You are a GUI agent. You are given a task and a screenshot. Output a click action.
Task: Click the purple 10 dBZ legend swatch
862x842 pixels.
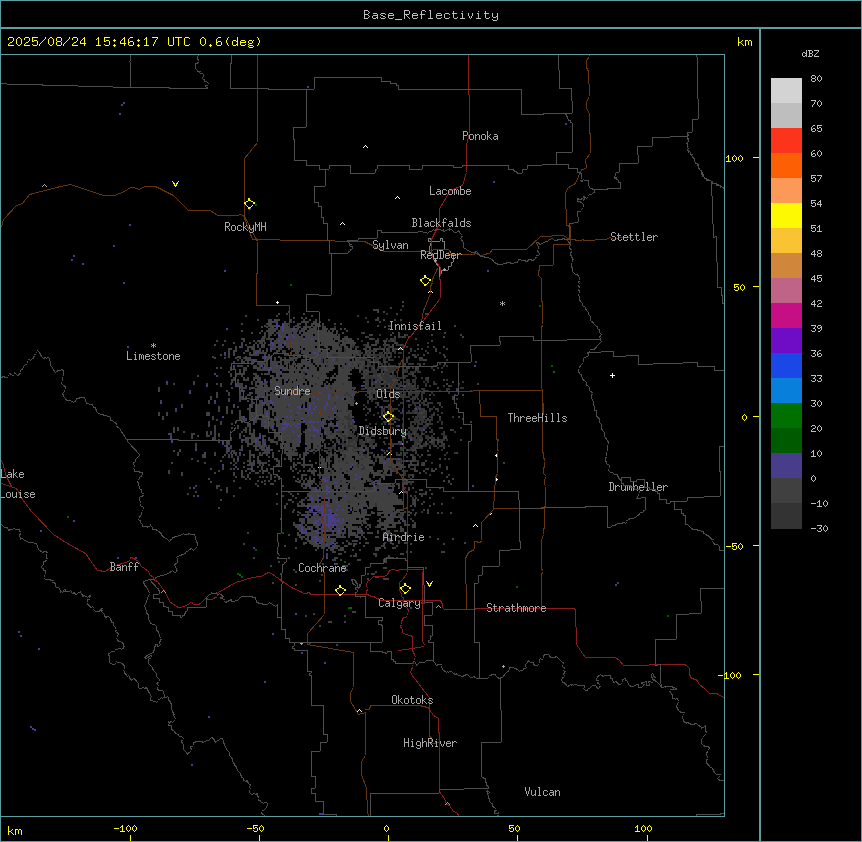pos(786,466)
